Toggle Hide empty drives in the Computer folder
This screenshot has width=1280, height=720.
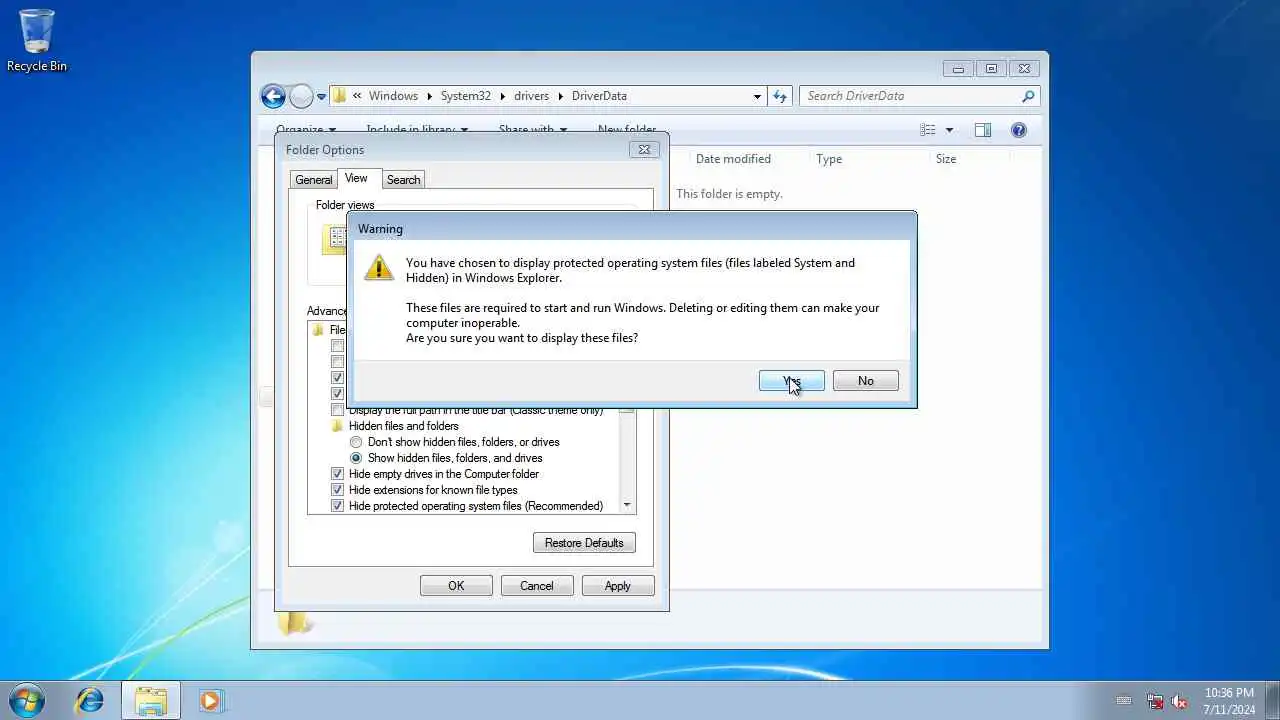[x=338, y=474]
